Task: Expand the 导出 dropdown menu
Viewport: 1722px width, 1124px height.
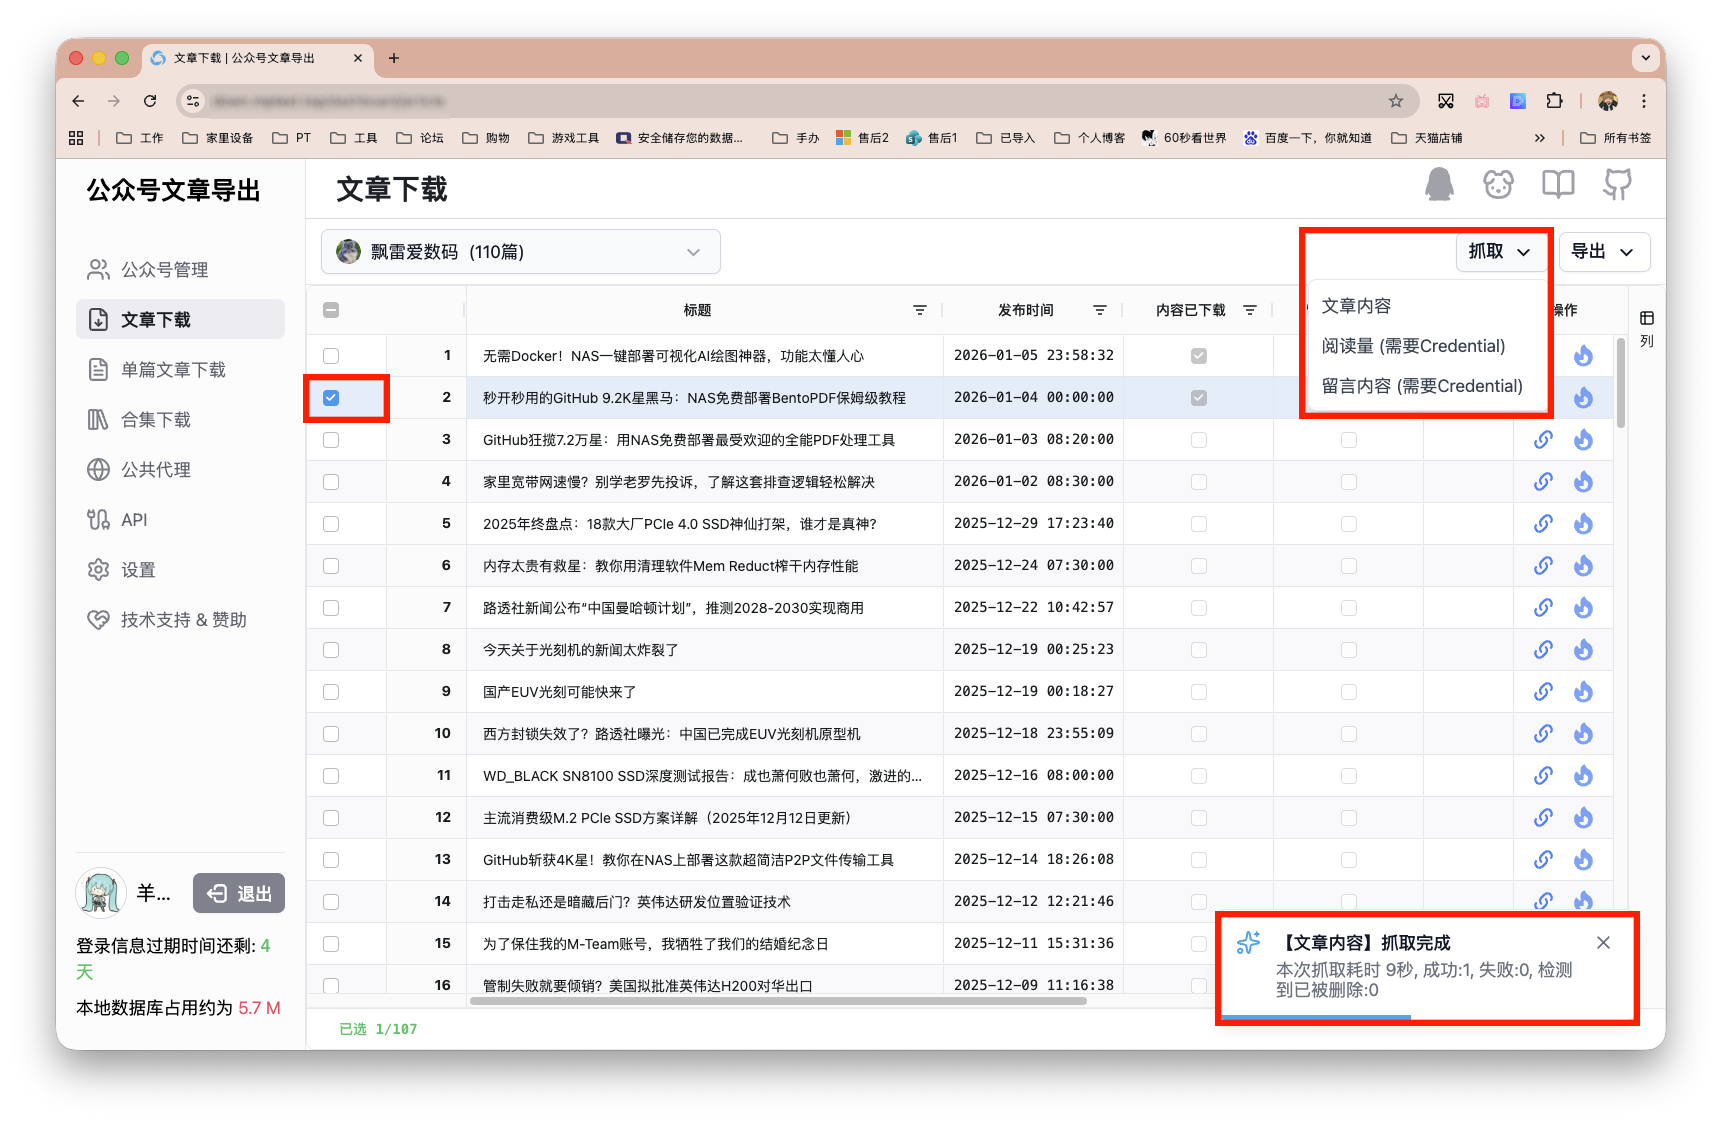Action: 1604,251
